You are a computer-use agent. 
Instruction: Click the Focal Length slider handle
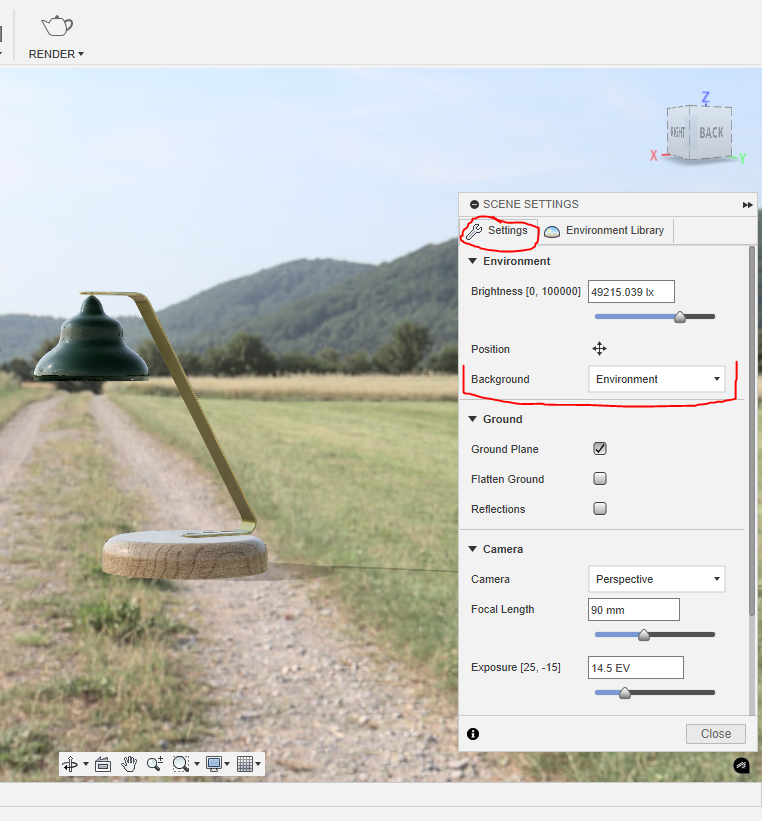[644, 635]
